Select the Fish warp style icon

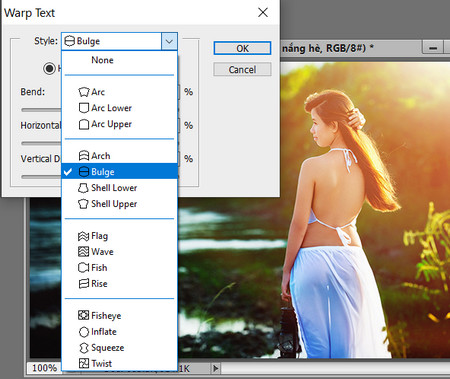pos(83,268)
